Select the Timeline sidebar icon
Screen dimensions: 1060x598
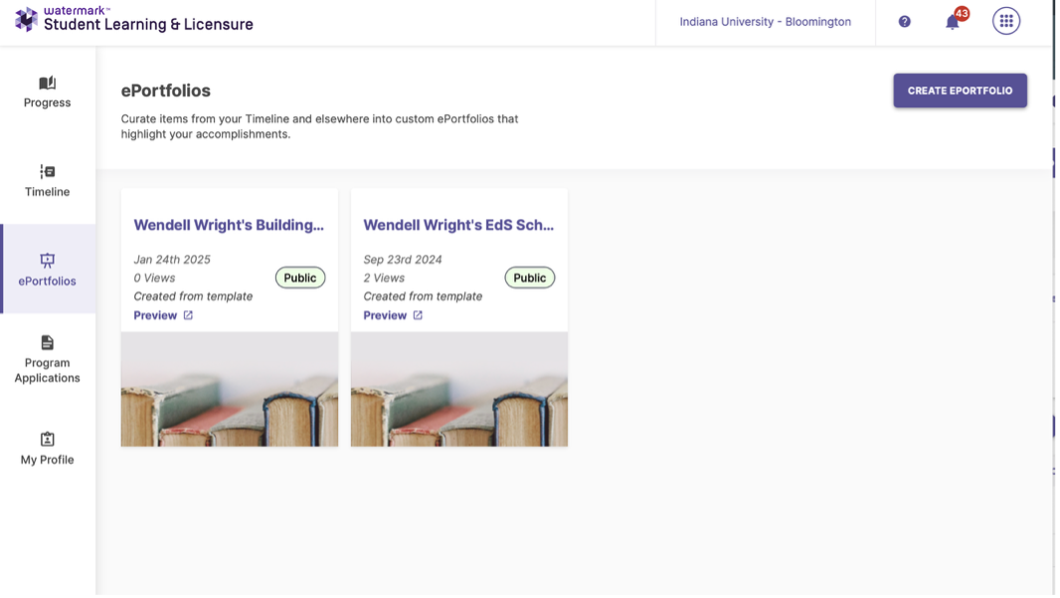click(x=46, y=172)
